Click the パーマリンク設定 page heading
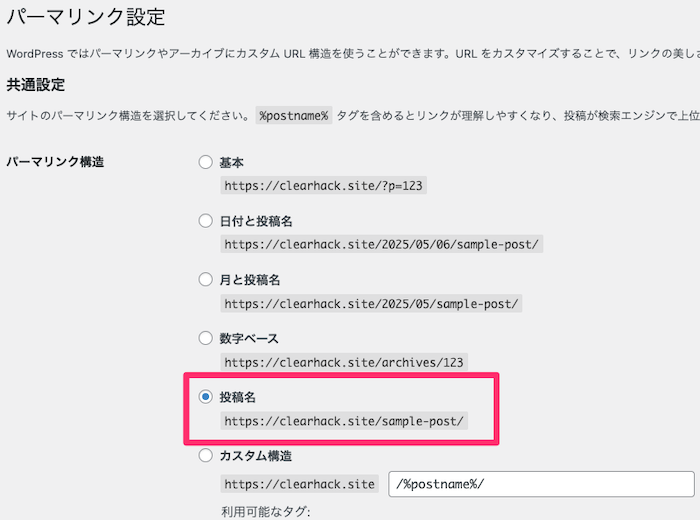This screenshot has width=700, height=520. pyautogui.click(x=86, y=17)
